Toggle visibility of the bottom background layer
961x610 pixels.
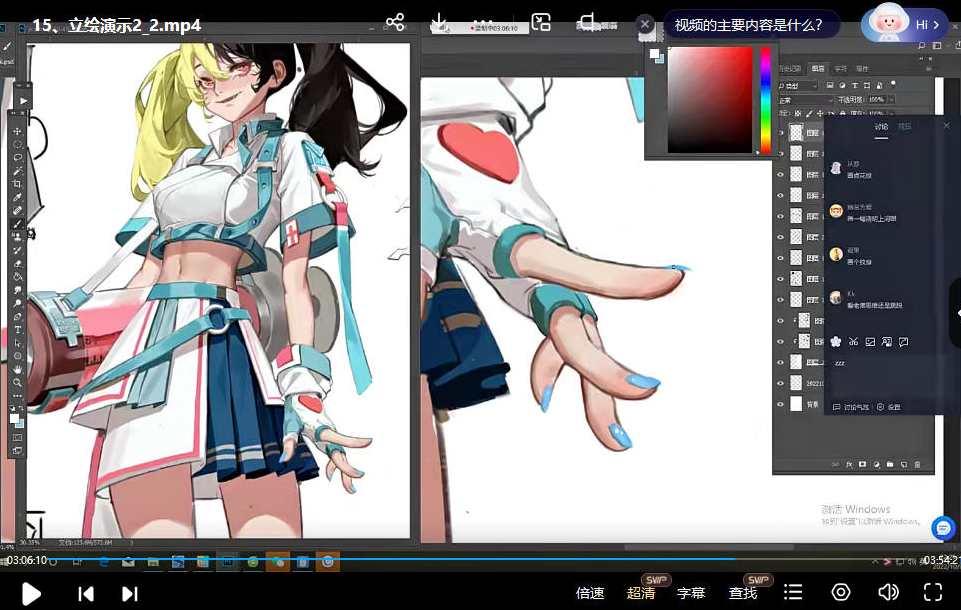point(781,405)
